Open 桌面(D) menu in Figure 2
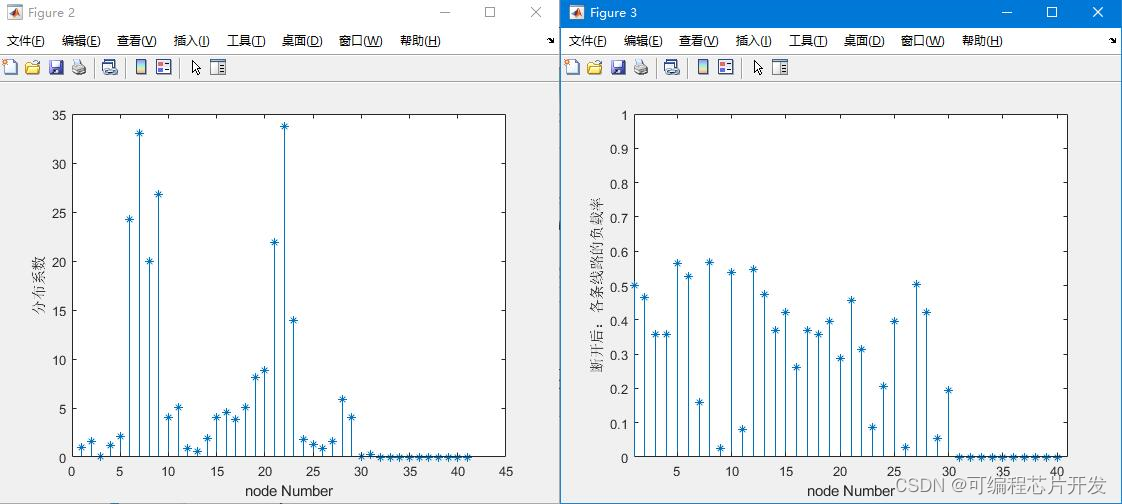The width and height of the screenshot is (1122, 504). [302, 41]
